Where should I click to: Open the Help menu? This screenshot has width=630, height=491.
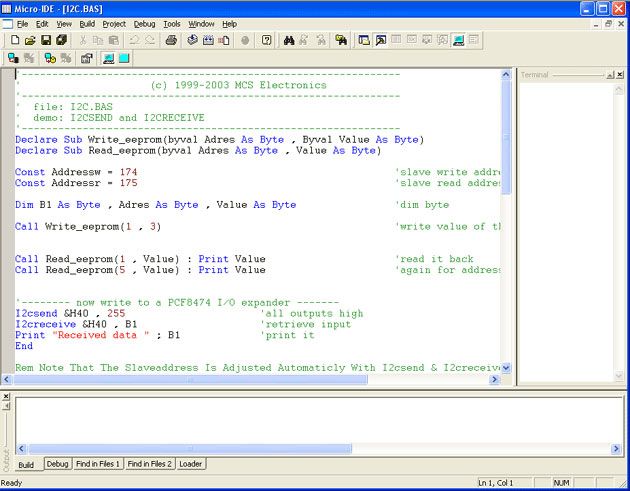click(x=229, y=24)
